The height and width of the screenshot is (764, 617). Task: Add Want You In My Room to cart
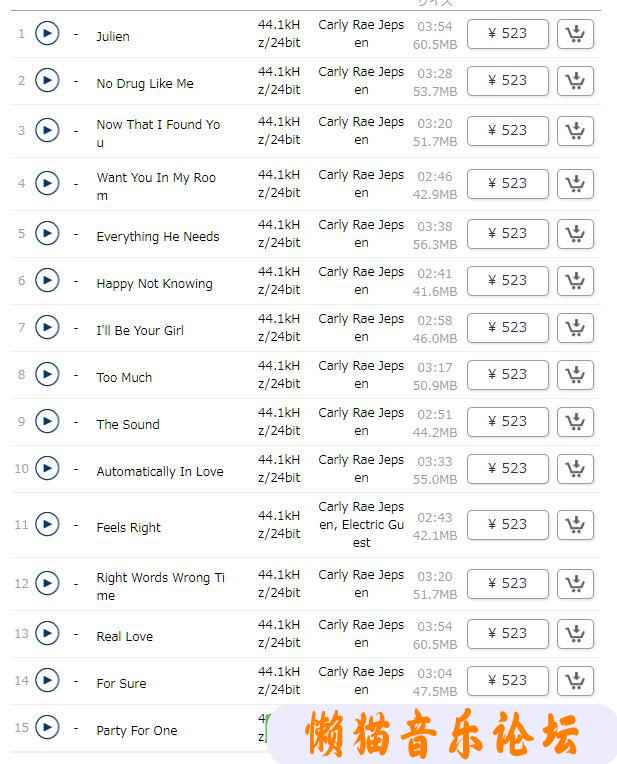coord(575,184)
